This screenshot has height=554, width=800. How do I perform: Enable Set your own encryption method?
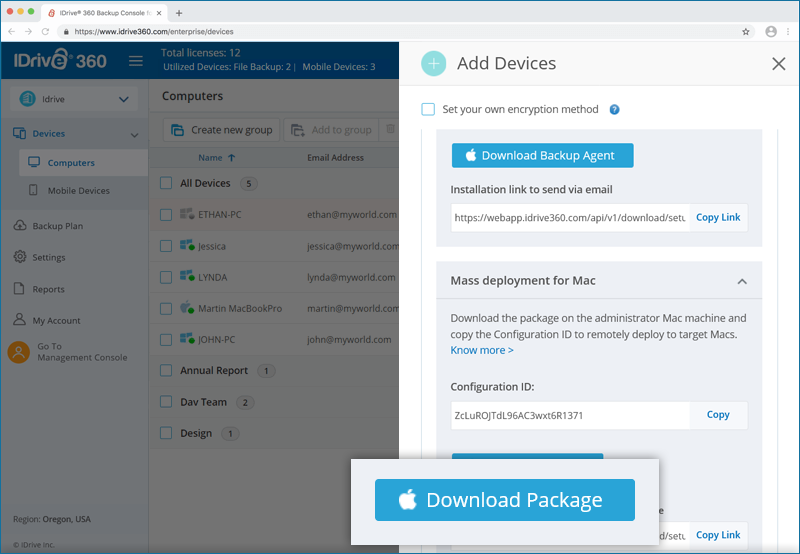click(428, 109)
